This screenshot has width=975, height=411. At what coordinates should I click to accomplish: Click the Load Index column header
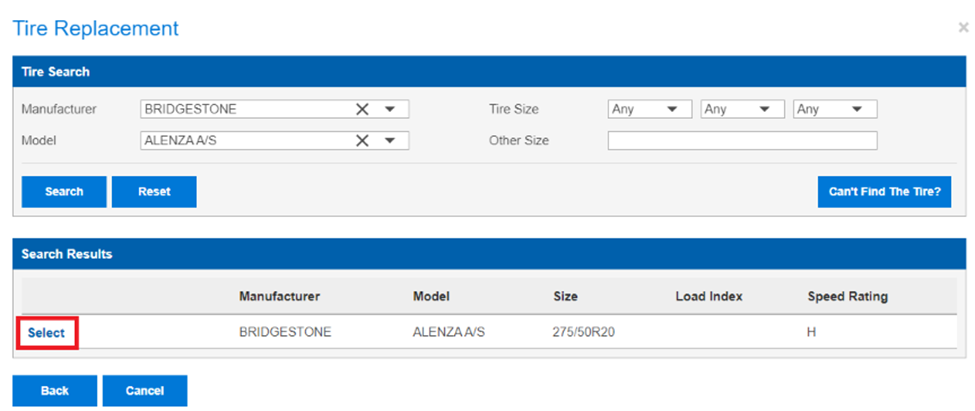[x=709, y=297]
